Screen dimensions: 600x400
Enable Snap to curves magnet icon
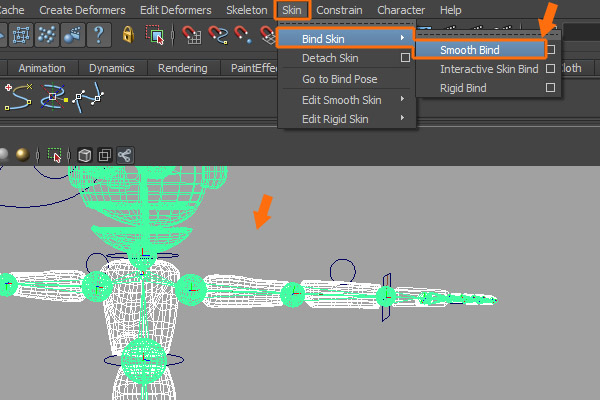tap(218, 35)
